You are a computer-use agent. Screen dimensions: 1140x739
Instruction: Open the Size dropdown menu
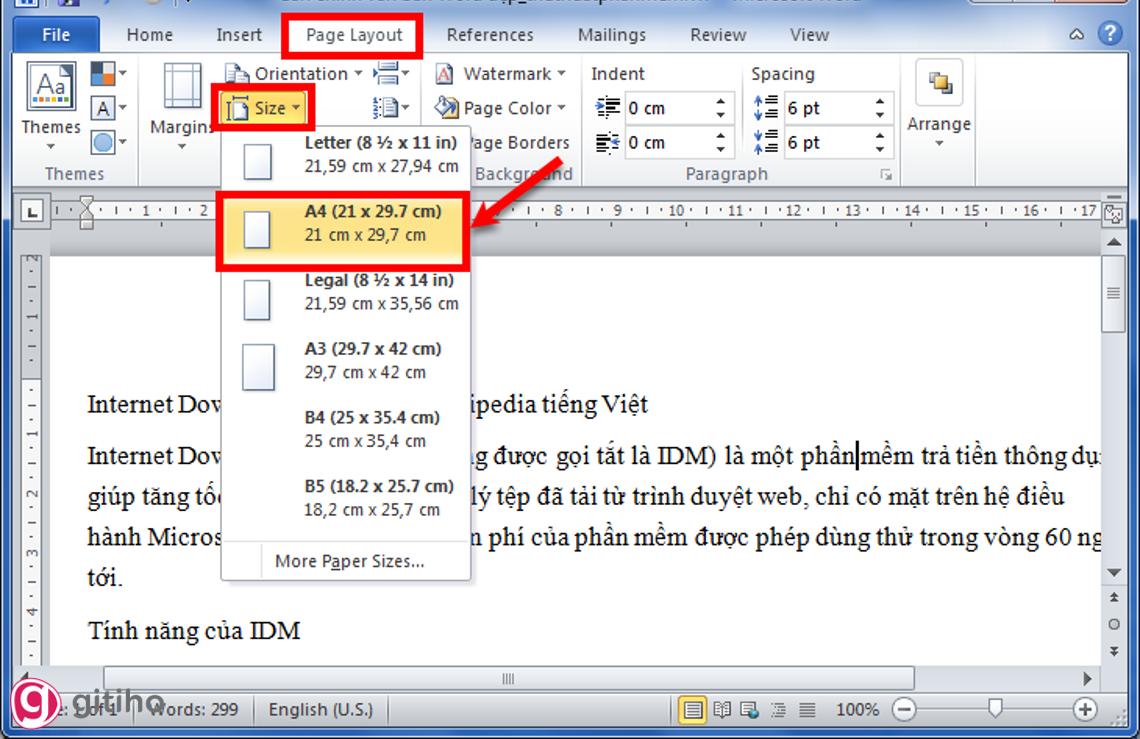pyautogui.click(x=263, y=107)
